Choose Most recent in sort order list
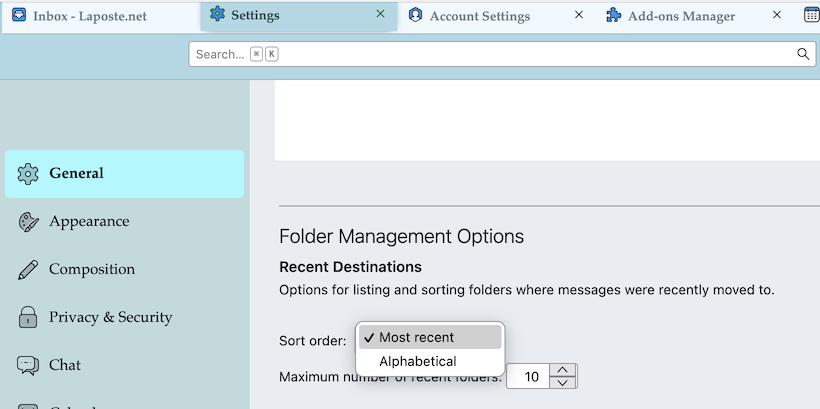Viewport: 820px width, 409px height. click(416, 337)
